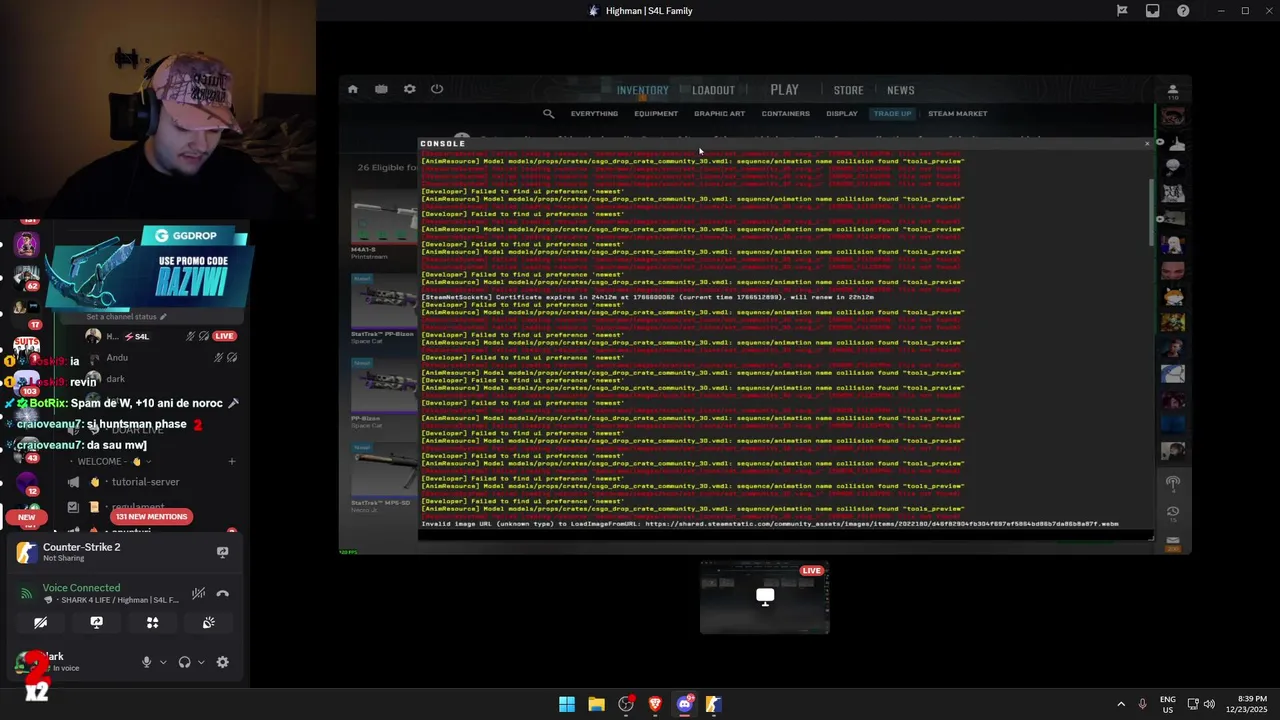Open the STEAM MARKET filter

click(x=957, y=114)
